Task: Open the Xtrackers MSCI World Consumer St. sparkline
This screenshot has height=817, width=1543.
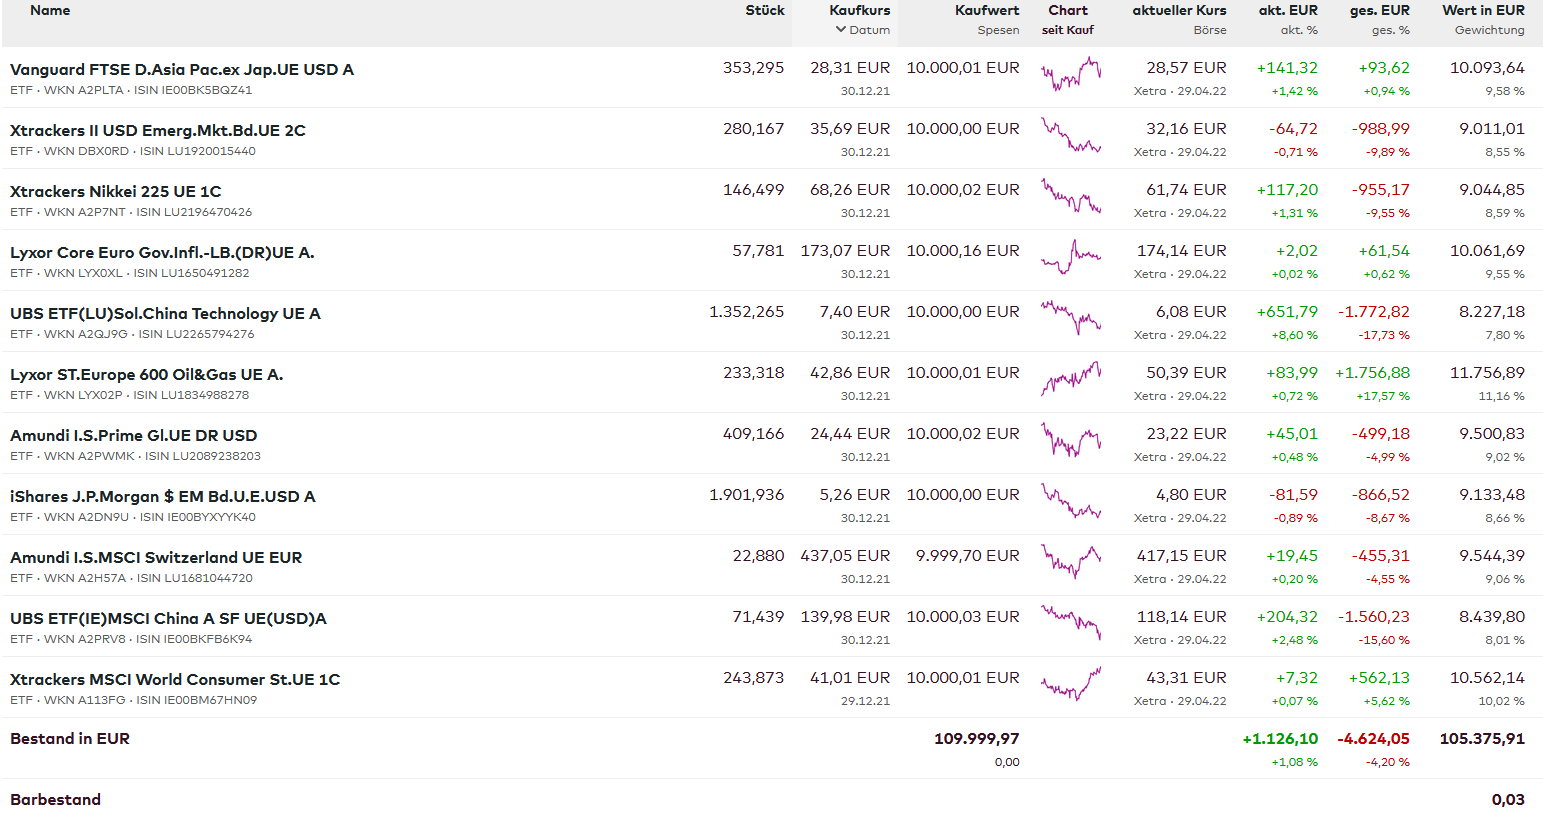Action: 1070,684
